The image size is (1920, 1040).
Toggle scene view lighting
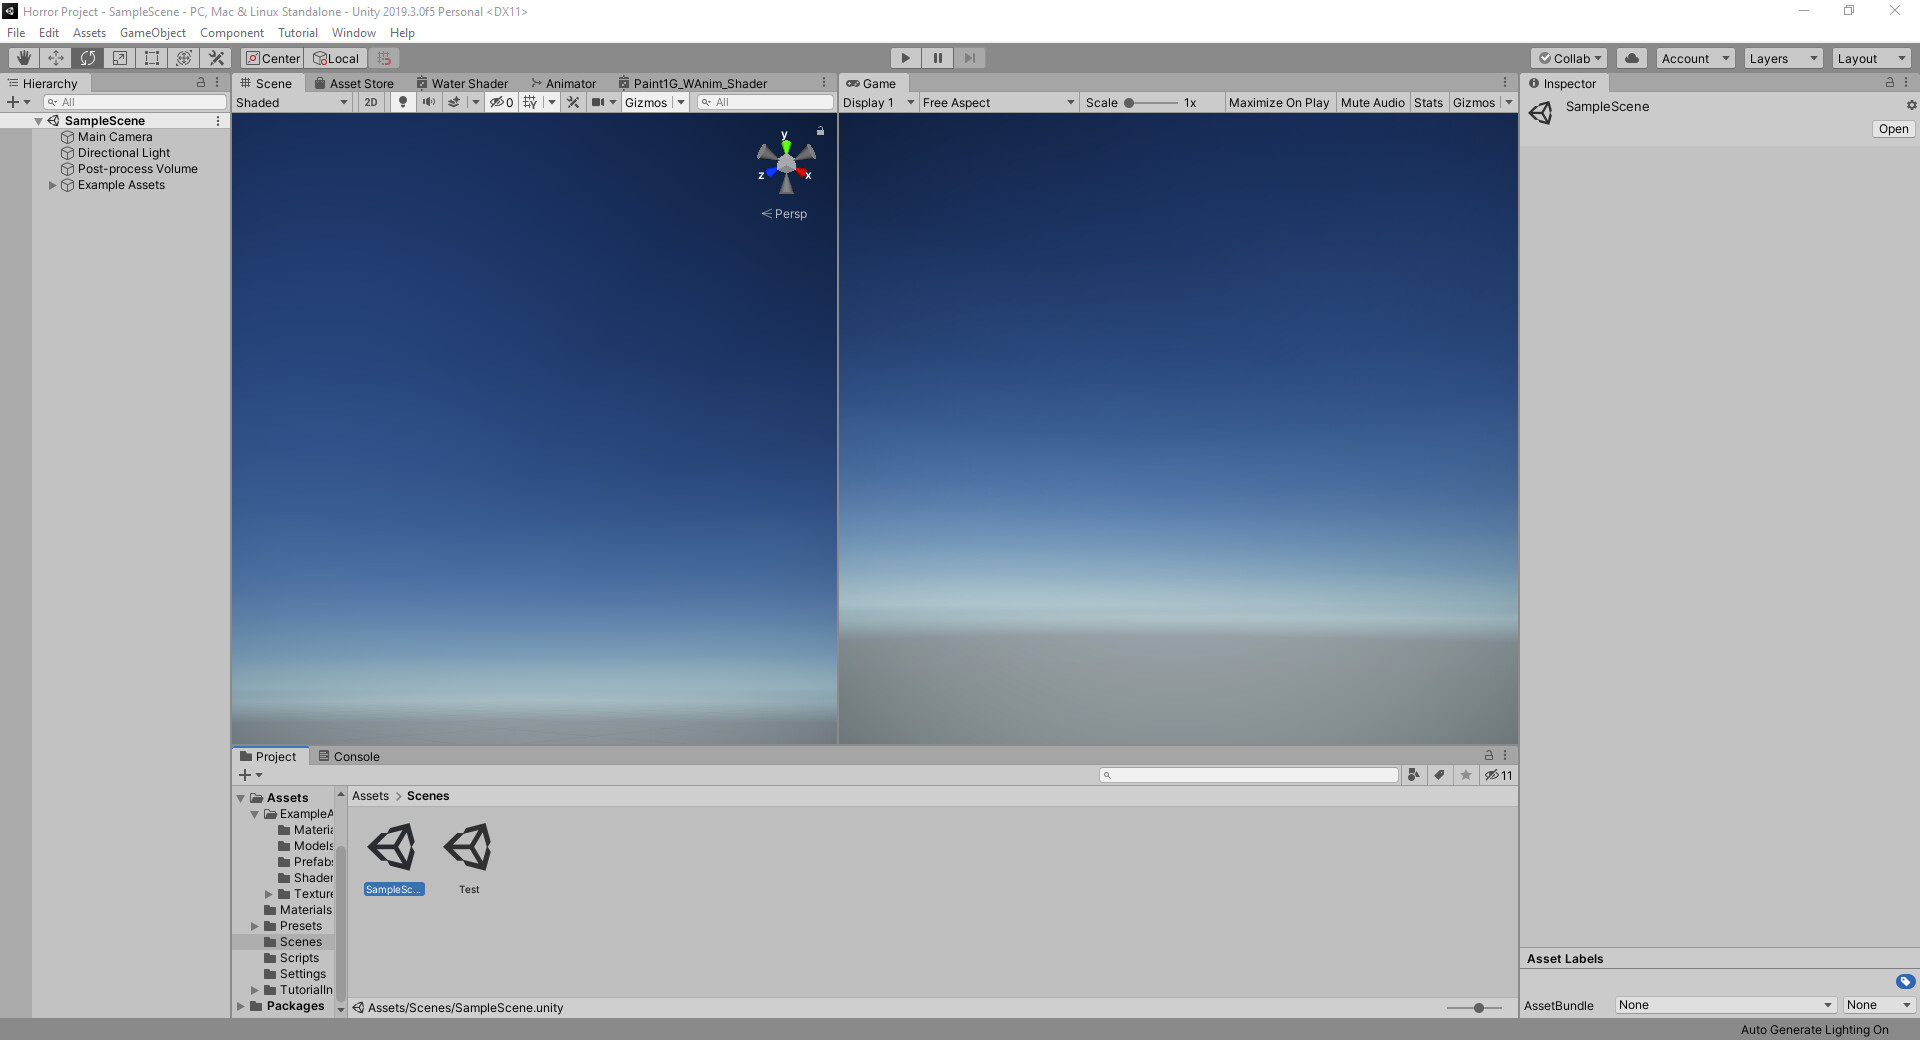pyautogui.click(x=402, y=102)
